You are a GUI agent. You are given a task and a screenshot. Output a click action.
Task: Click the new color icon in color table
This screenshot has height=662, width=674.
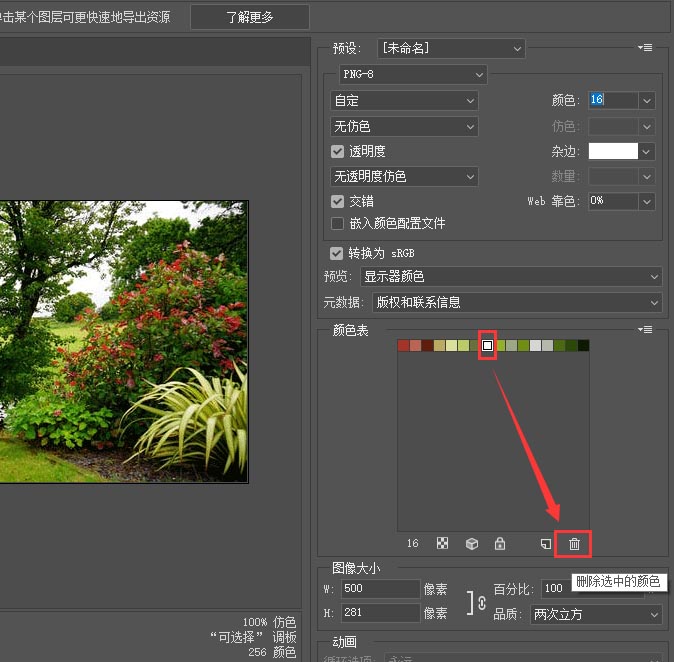(546, 544)
